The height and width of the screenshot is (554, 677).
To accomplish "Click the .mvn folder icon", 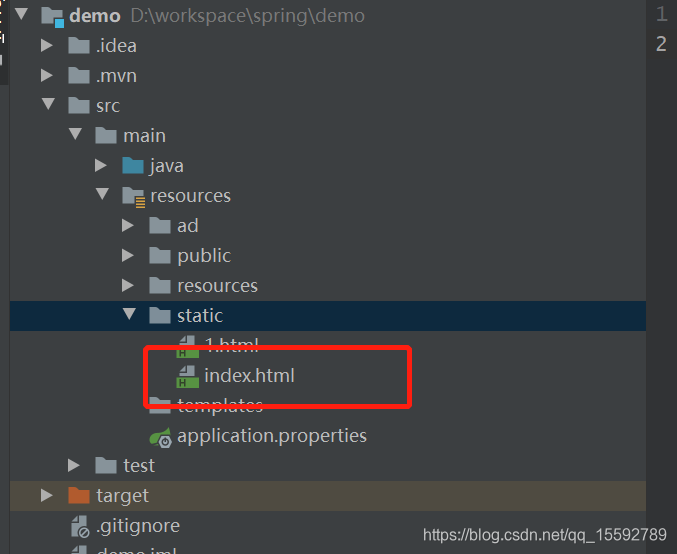I will click(x=79, y=76).
